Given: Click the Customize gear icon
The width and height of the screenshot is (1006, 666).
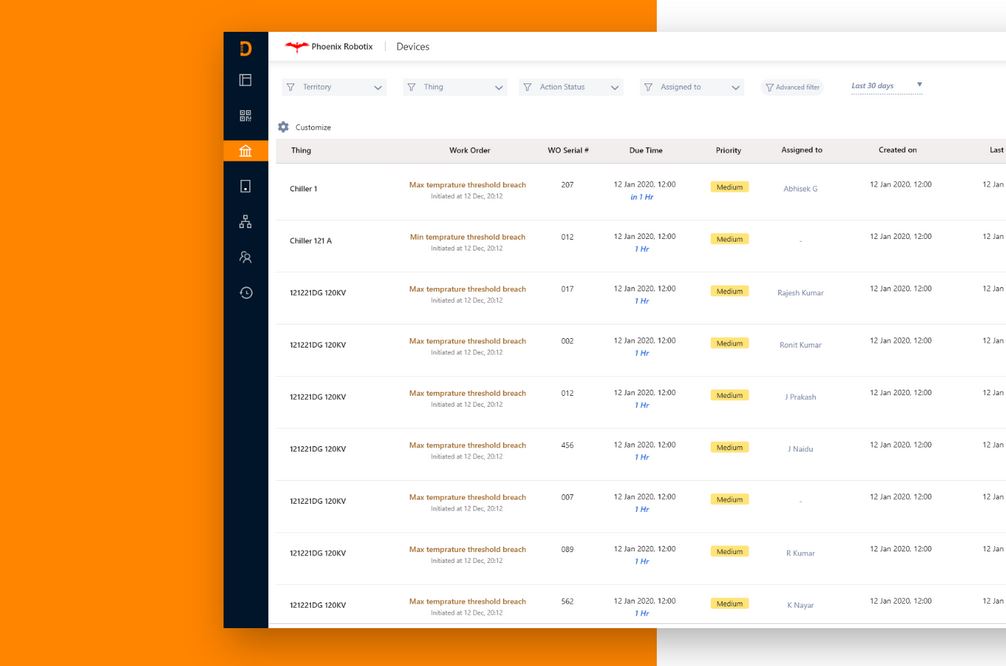Looking at the screenshot, I should [284, 127].
